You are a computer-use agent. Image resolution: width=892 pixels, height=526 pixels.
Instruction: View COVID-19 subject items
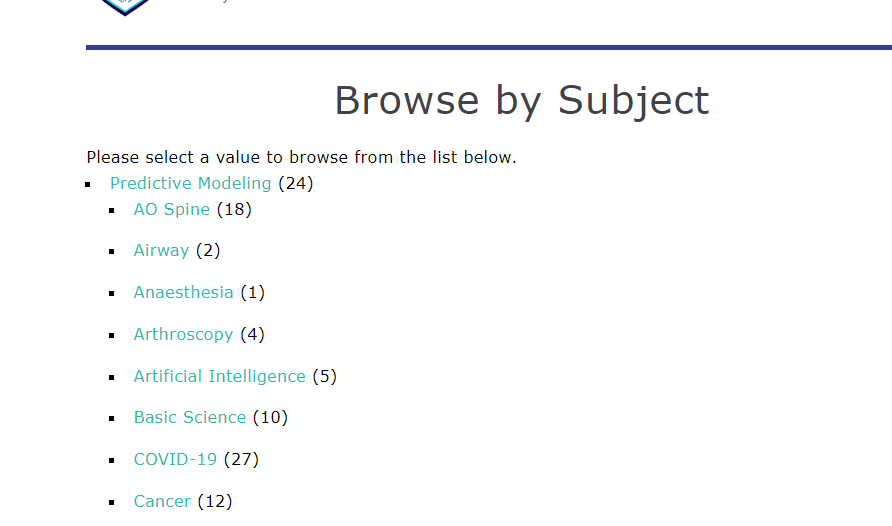pyautogui.click(x=175, y=459)
